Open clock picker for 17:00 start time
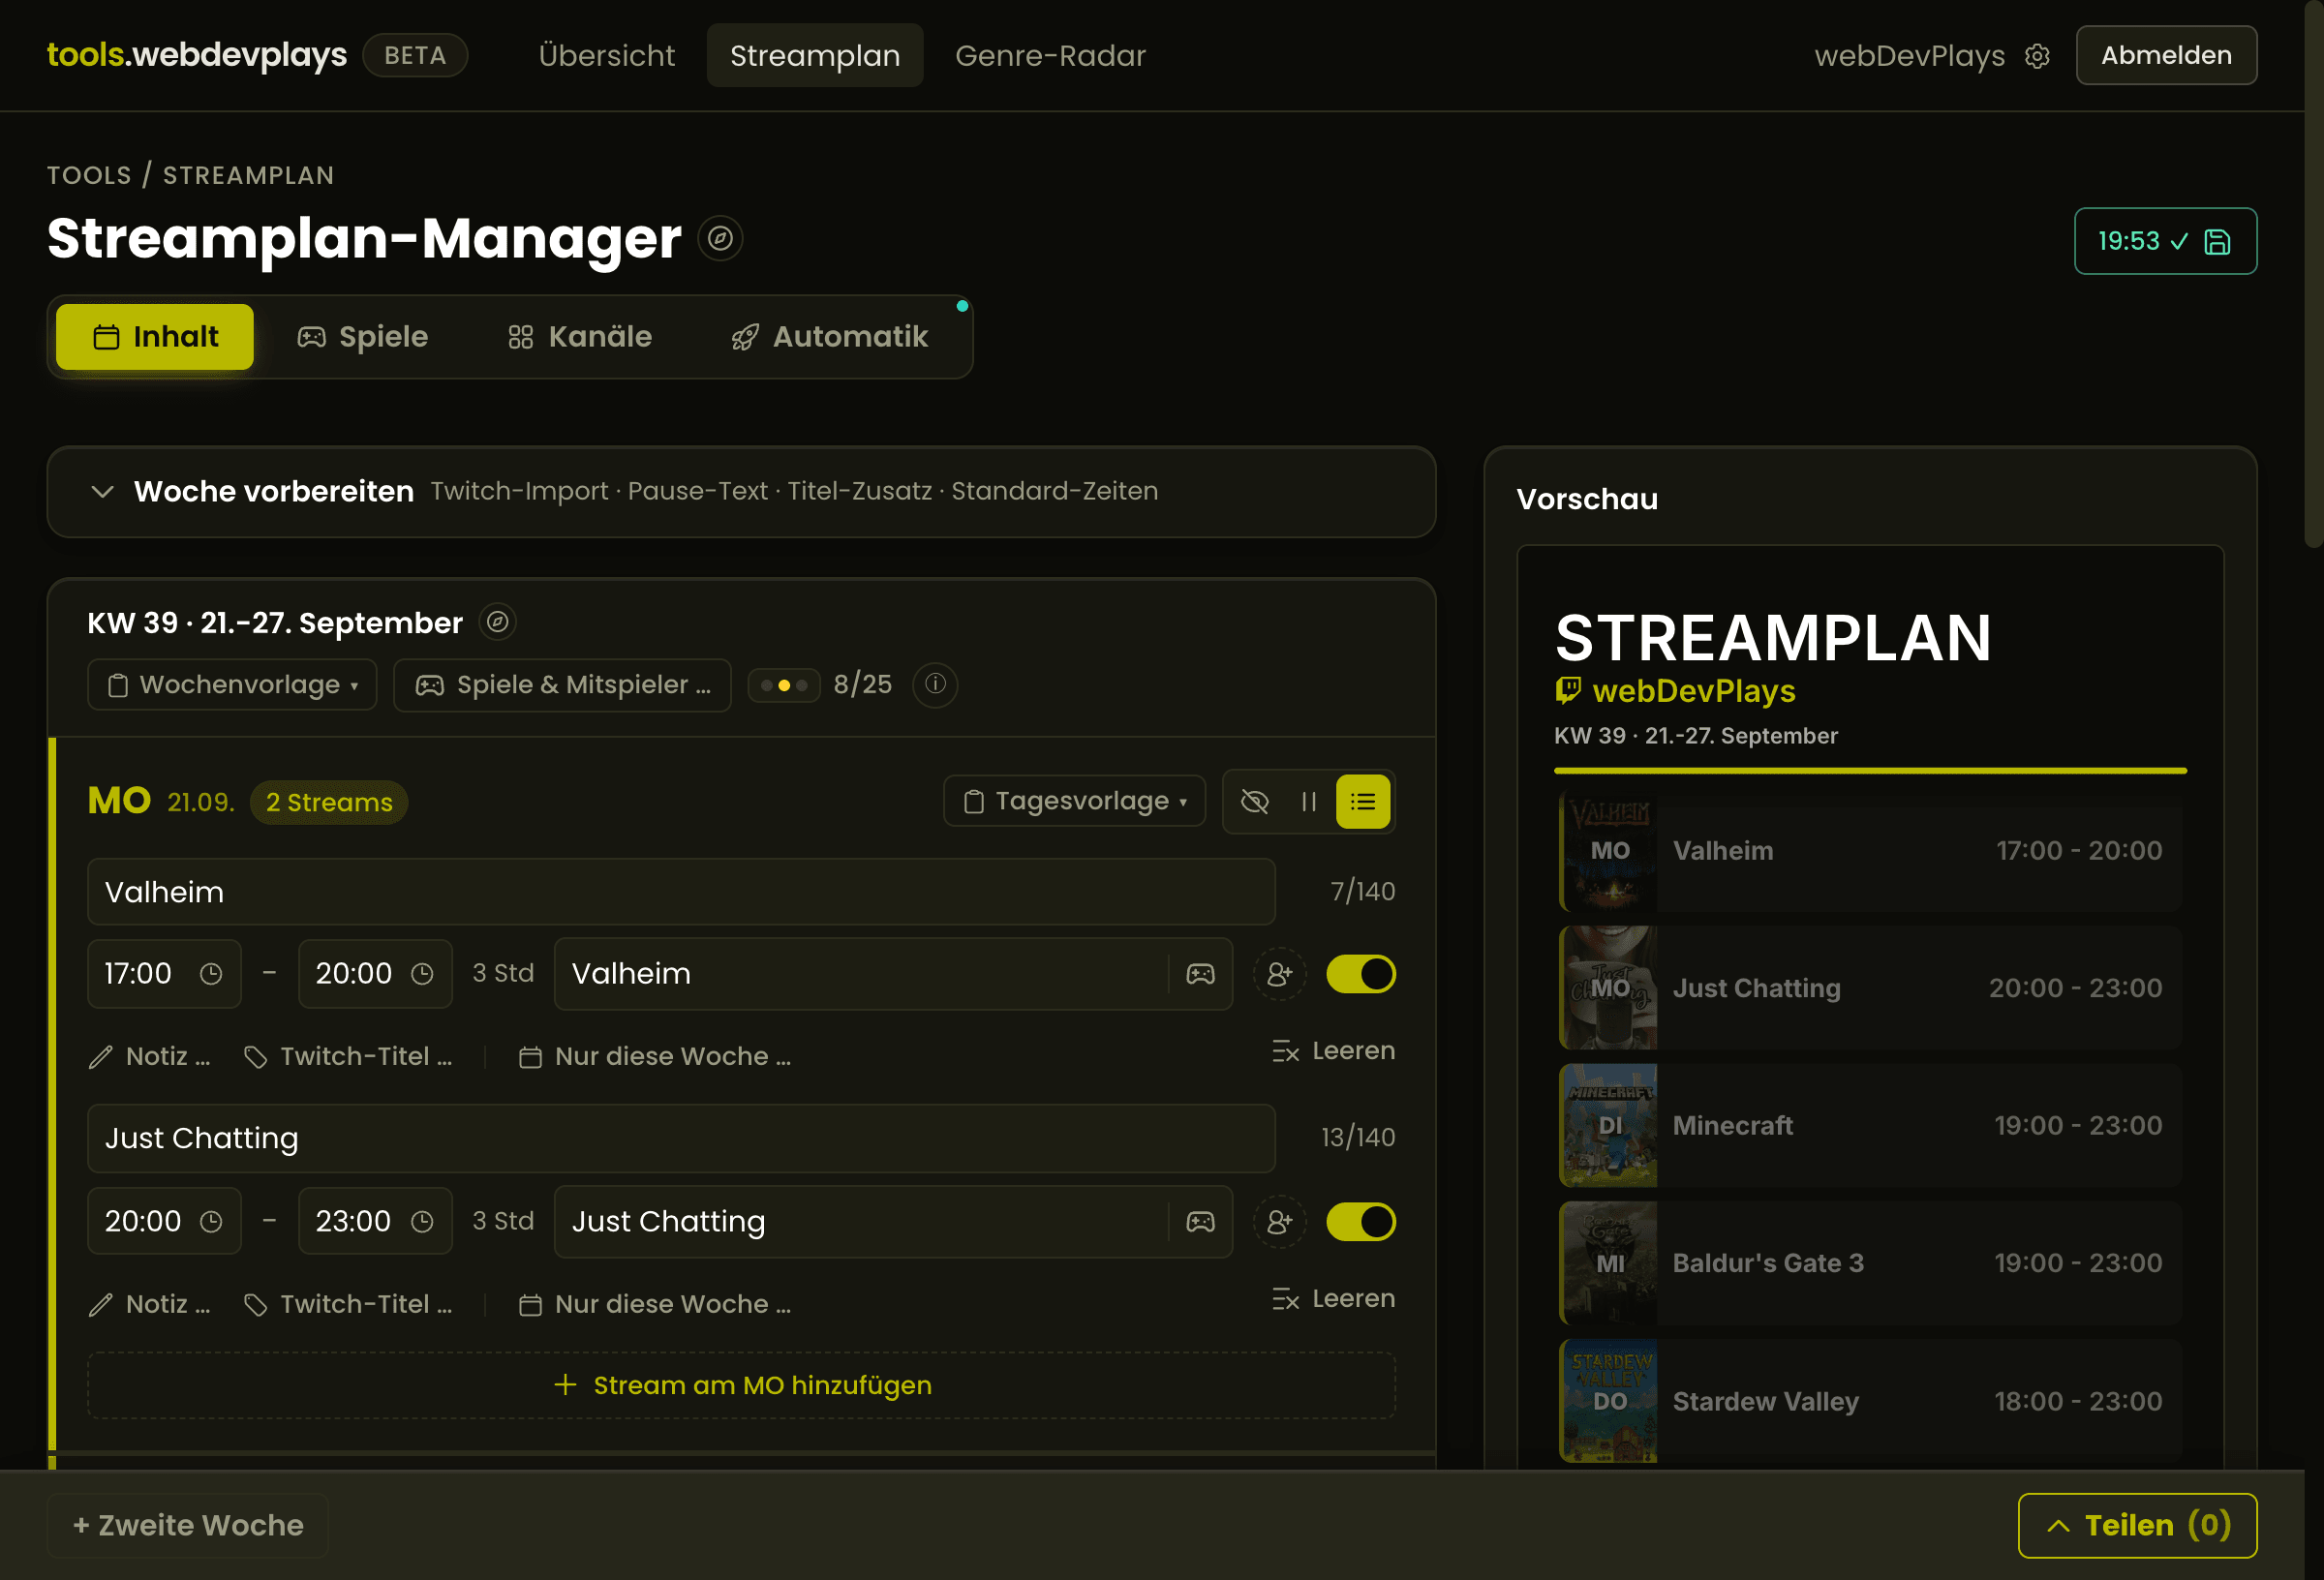 210,974
